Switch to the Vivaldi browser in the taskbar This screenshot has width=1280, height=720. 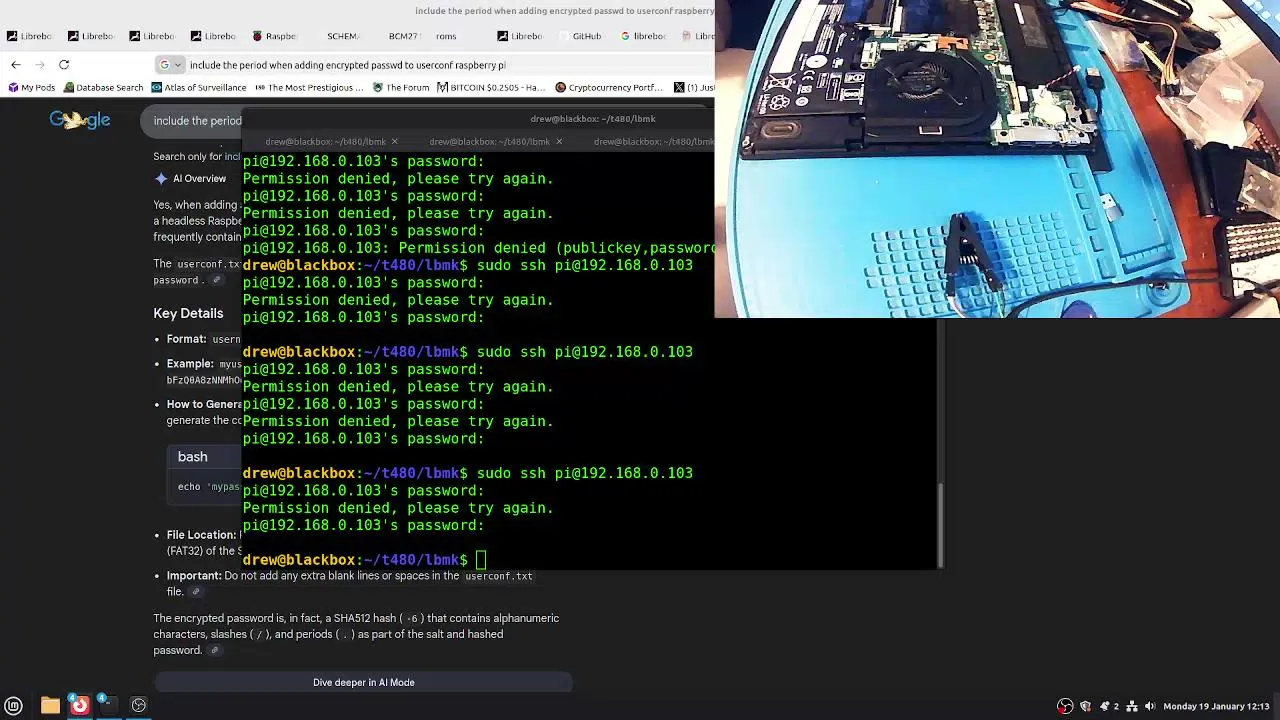tap(80, 706)
